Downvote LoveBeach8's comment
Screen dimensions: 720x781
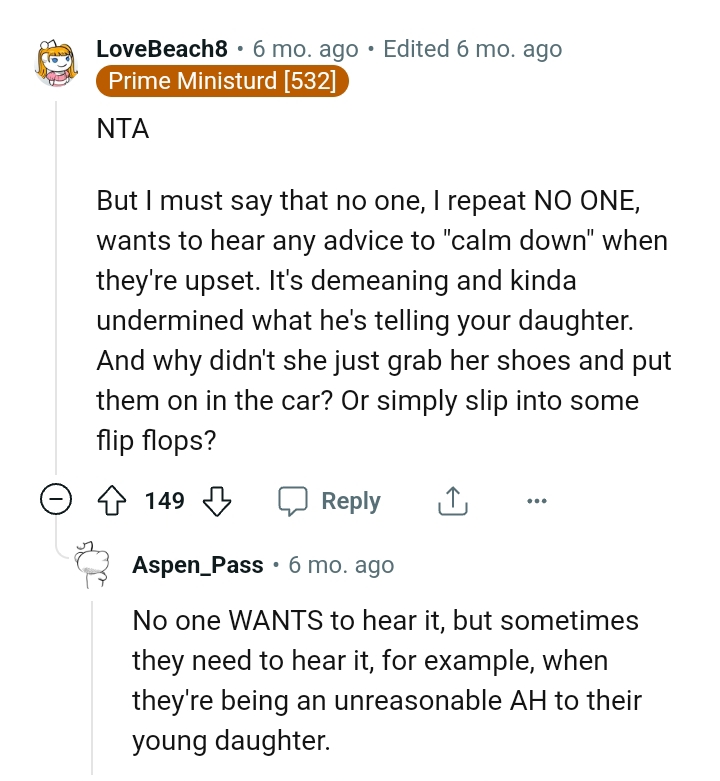click(218, 501)
